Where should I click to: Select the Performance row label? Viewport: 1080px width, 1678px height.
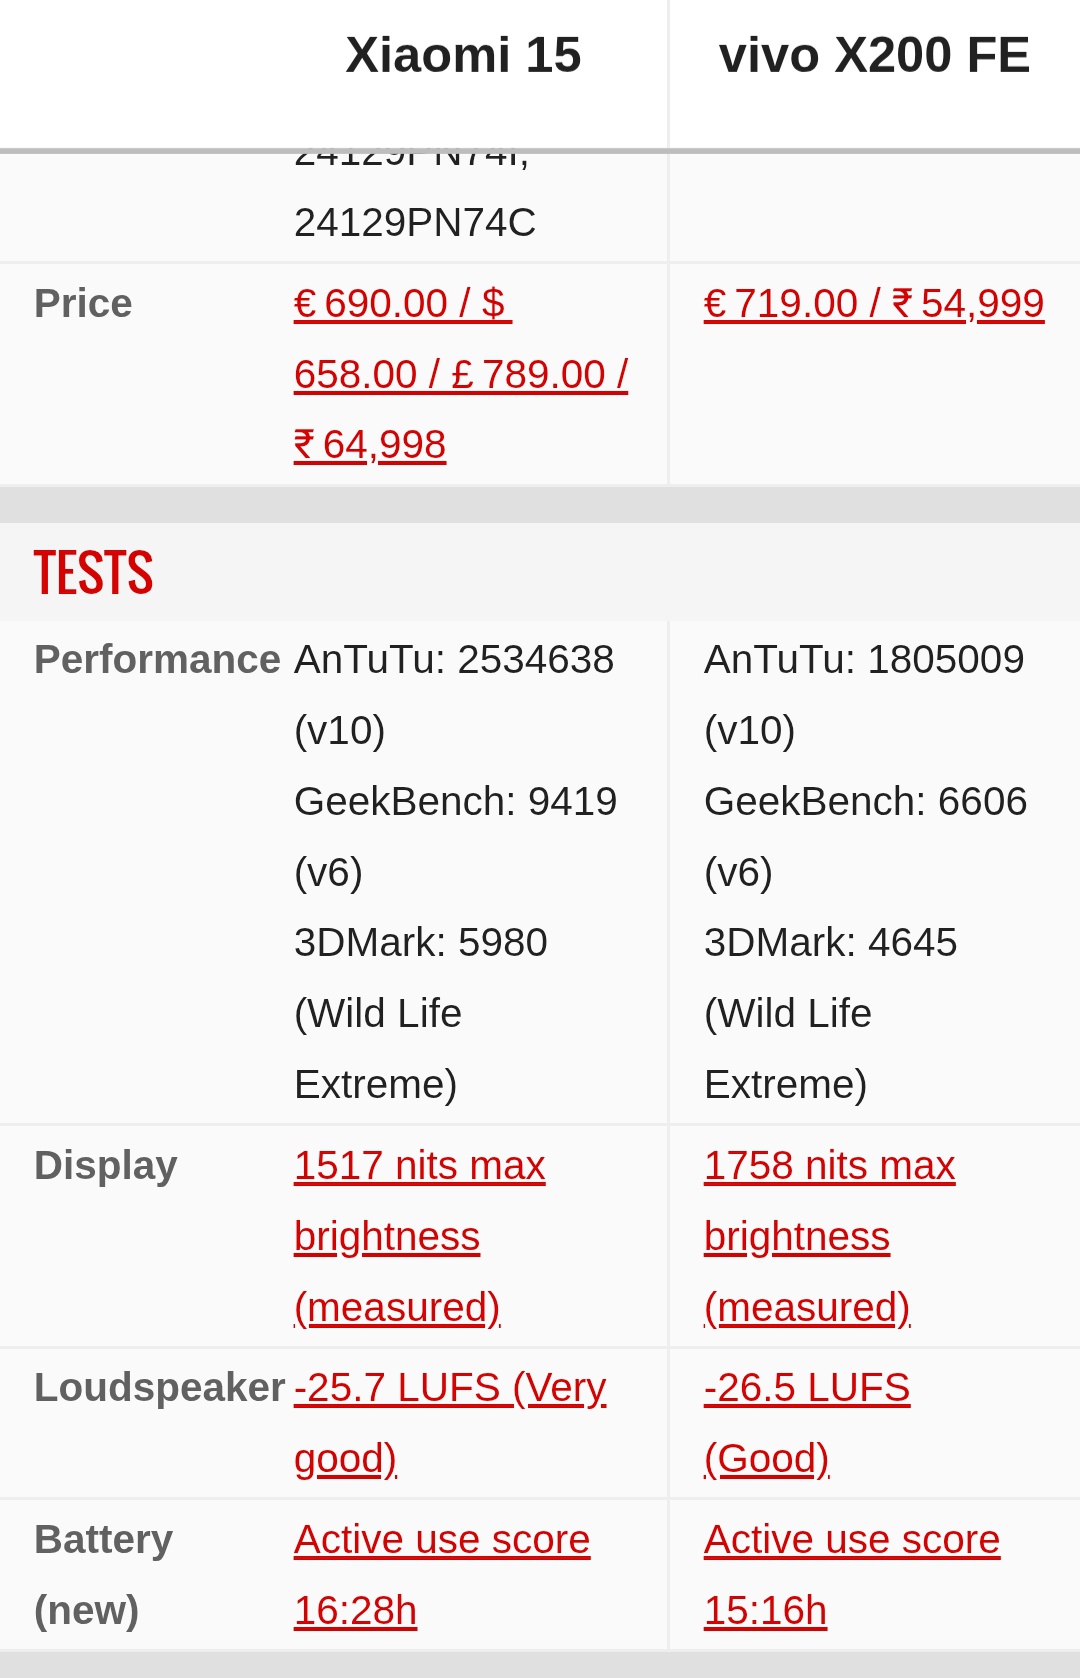pyautogui.click(x=157, y=660)
